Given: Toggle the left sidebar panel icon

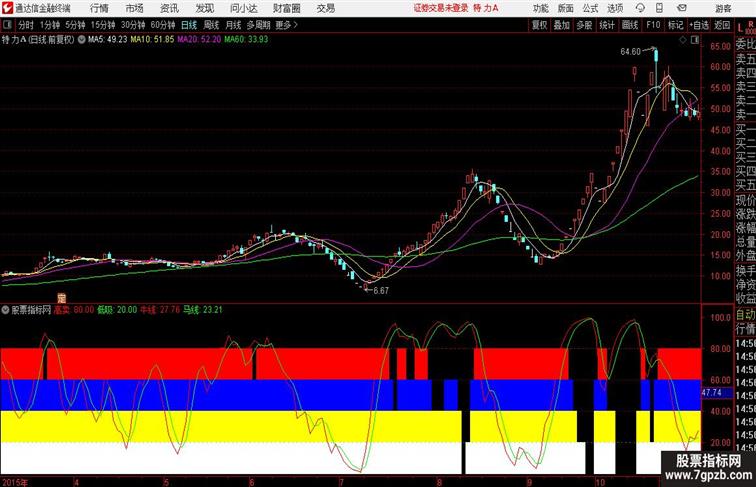Looking at the screenshot, I should [7, 25].
